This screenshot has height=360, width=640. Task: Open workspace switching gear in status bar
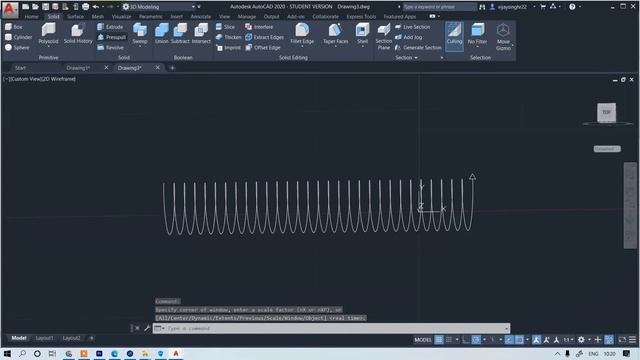[x=581, y=340]
